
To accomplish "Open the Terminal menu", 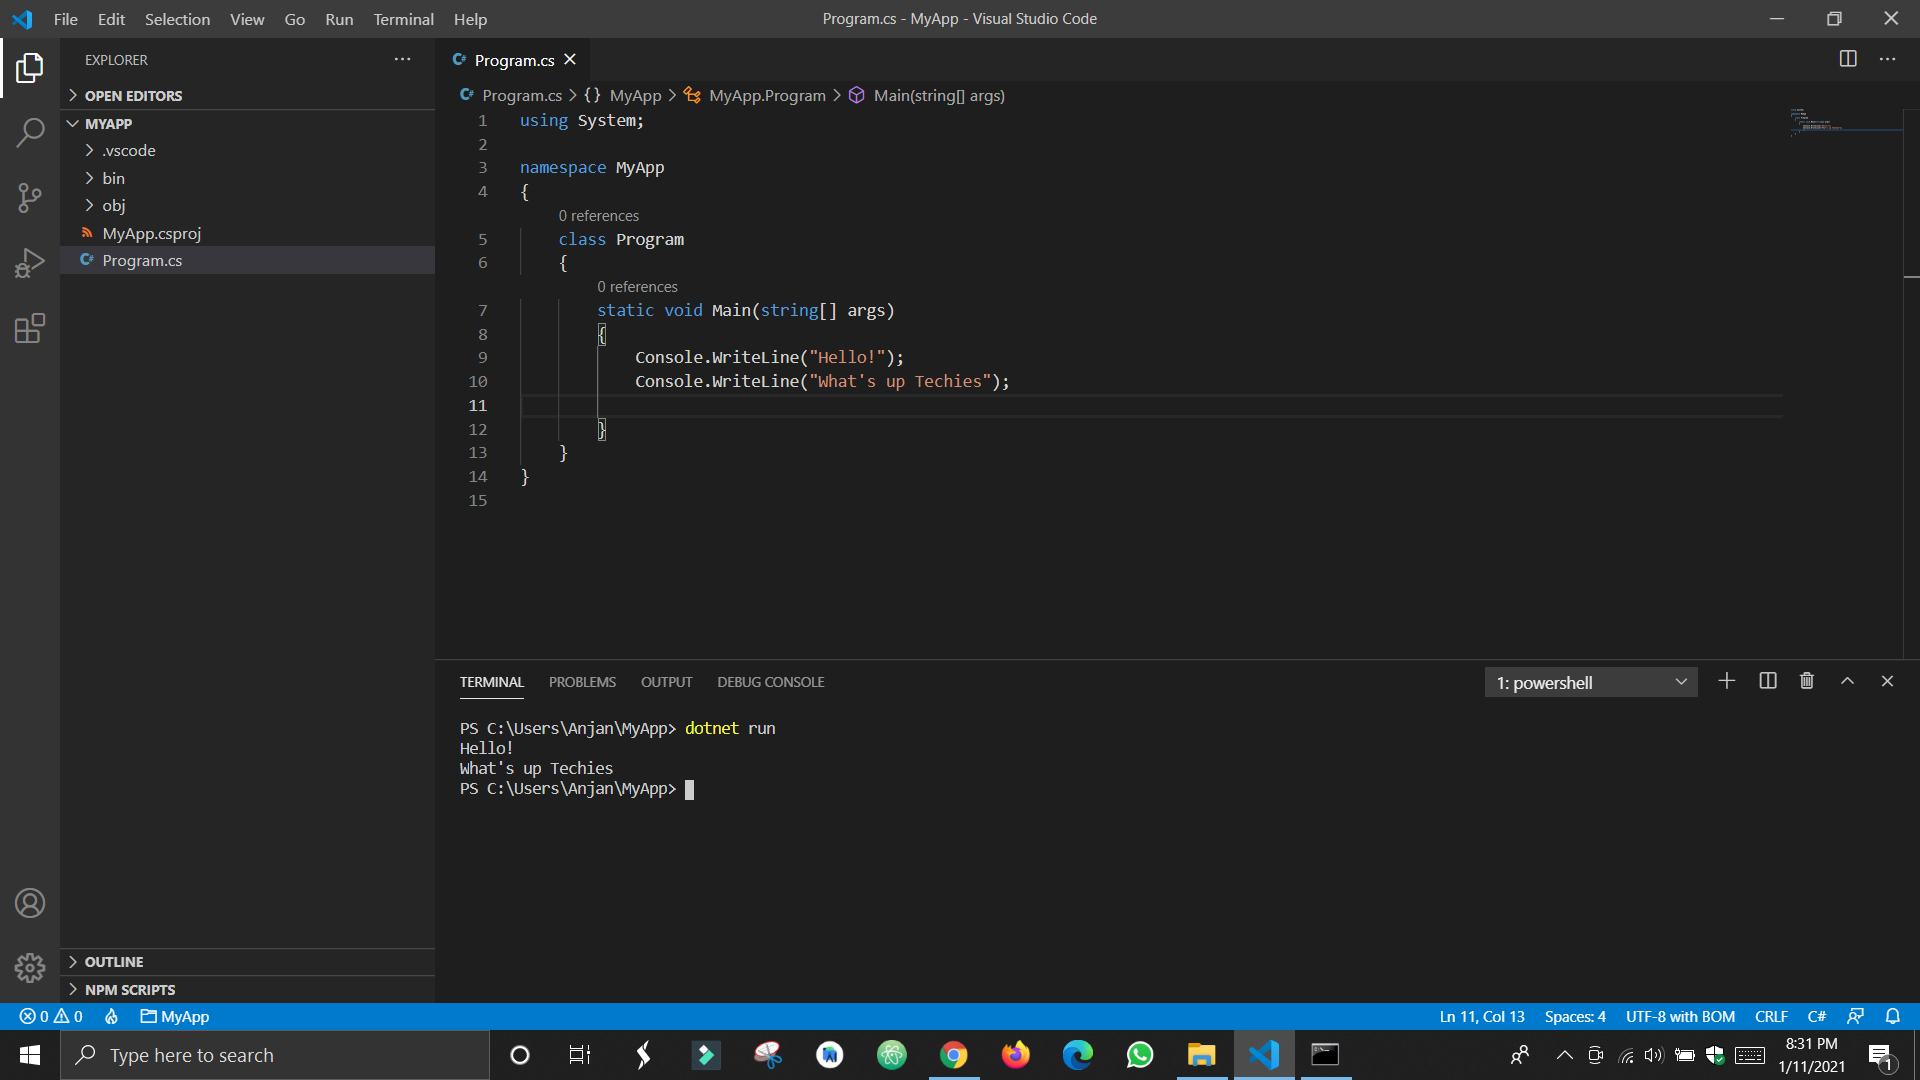I will 403,19.
